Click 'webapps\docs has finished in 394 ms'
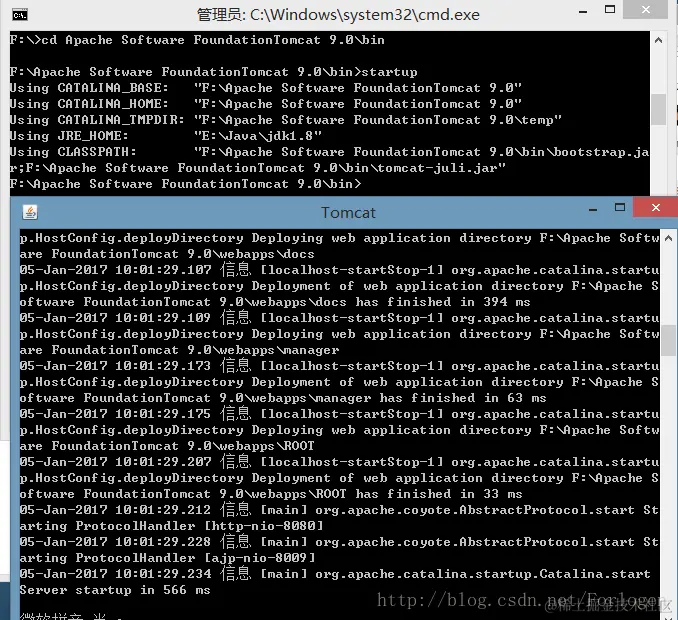Screen dimensions: 678x620 (x=275, y=302)
